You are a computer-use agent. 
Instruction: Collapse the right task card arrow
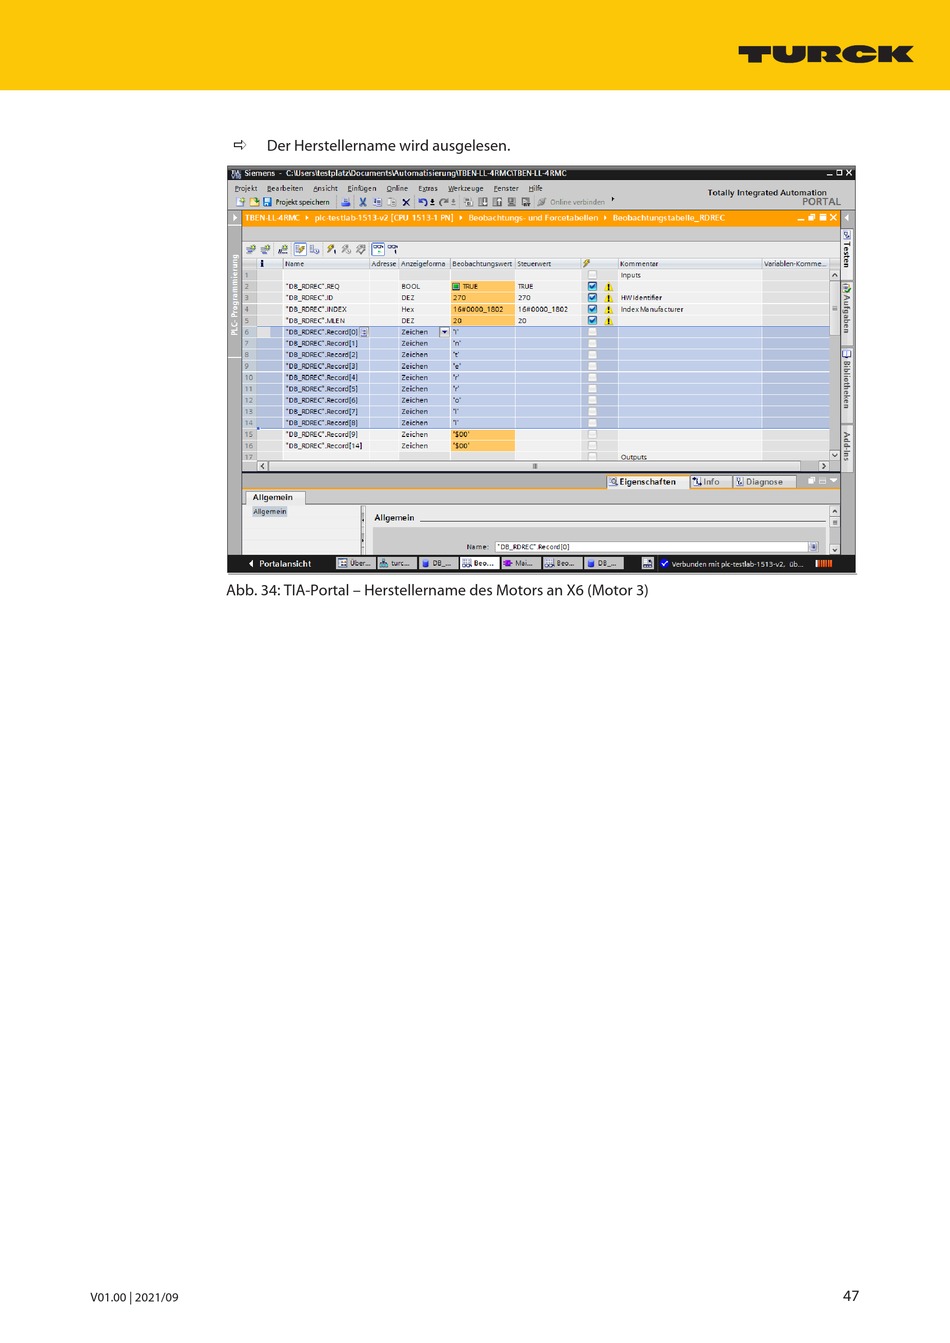[x=846, y=217]
